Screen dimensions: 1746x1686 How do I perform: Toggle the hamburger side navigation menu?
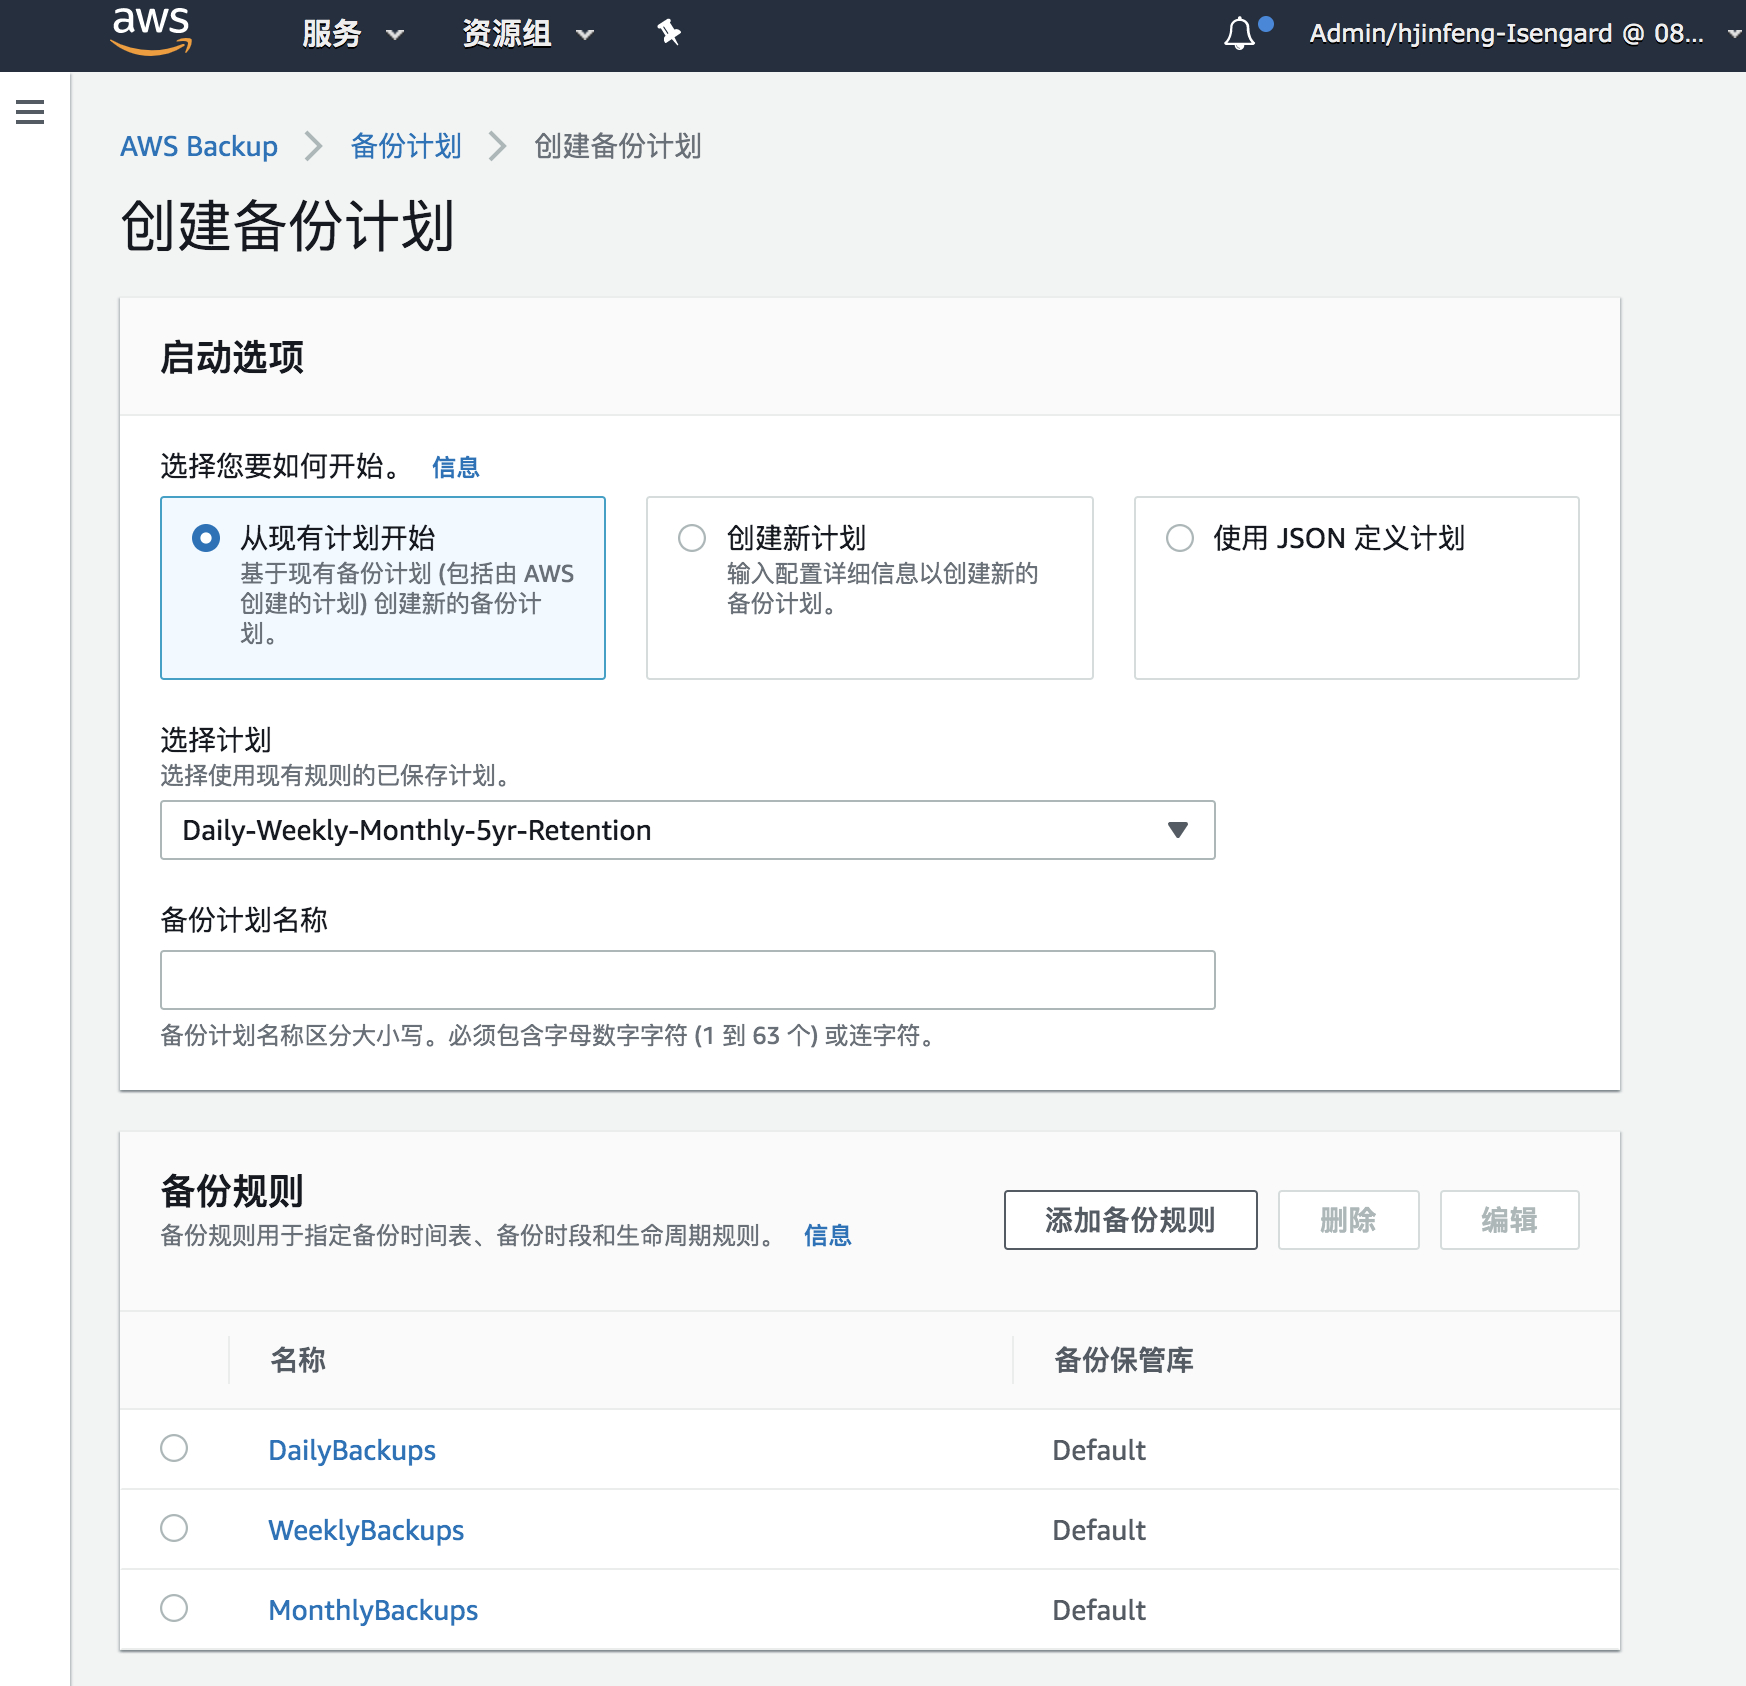click(x=30, y=112)
